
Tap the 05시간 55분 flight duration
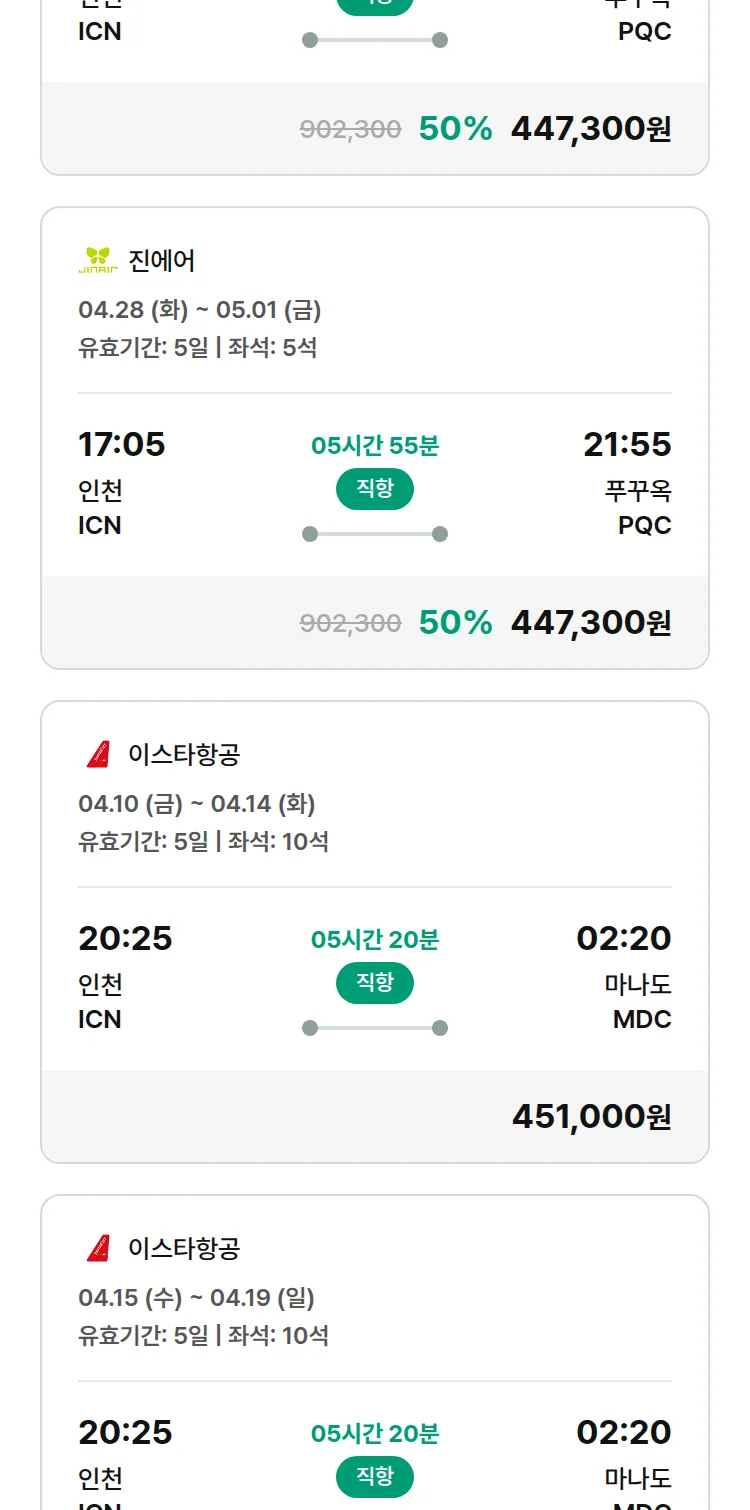point(375,446)
